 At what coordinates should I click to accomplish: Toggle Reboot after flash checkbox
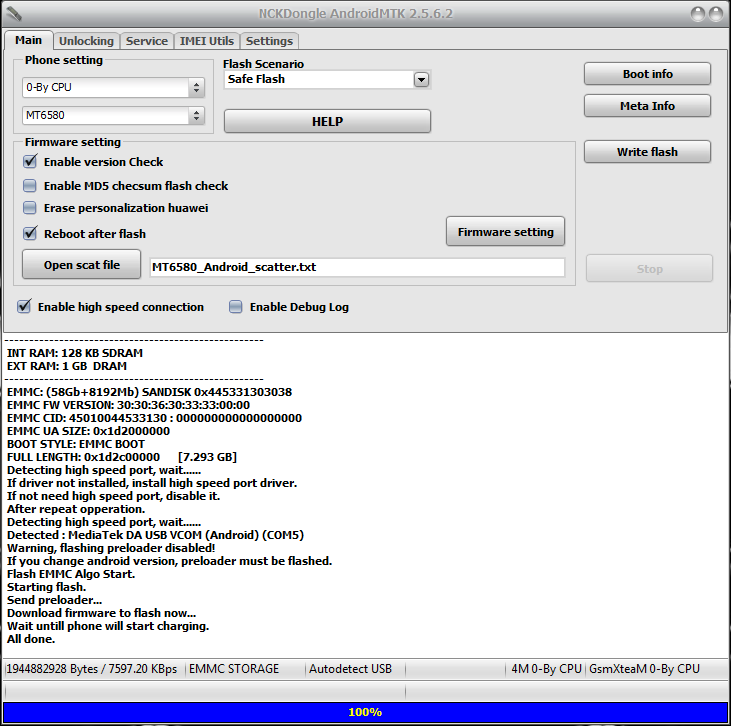pyautogui.click(x=30, y=233)
